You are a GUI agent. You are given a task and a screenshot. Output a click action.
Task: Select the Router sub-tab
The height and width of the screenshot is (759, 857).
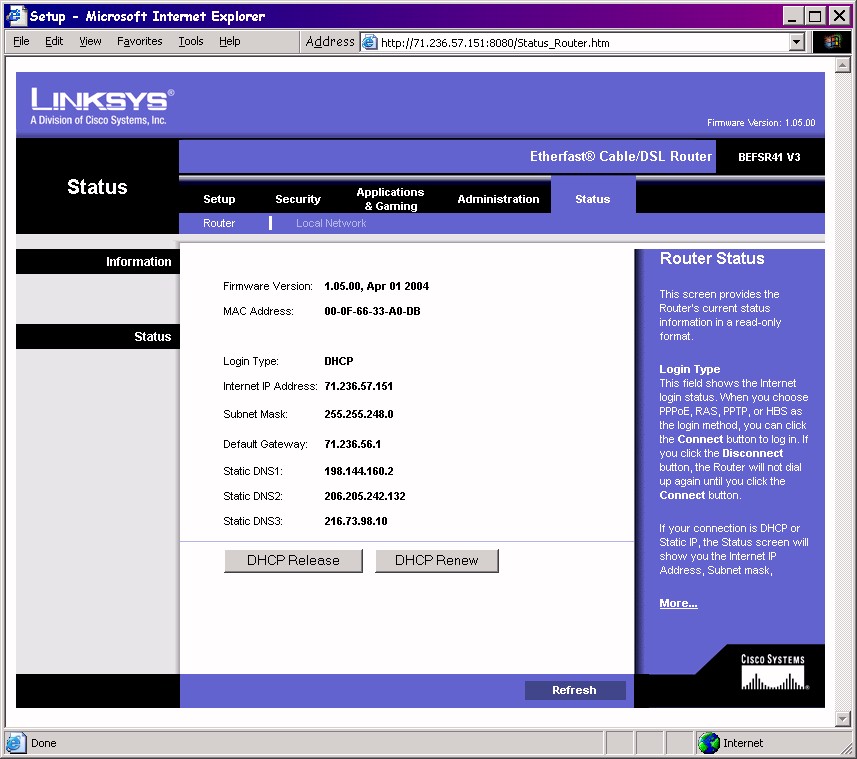click(x=219, y=223)
